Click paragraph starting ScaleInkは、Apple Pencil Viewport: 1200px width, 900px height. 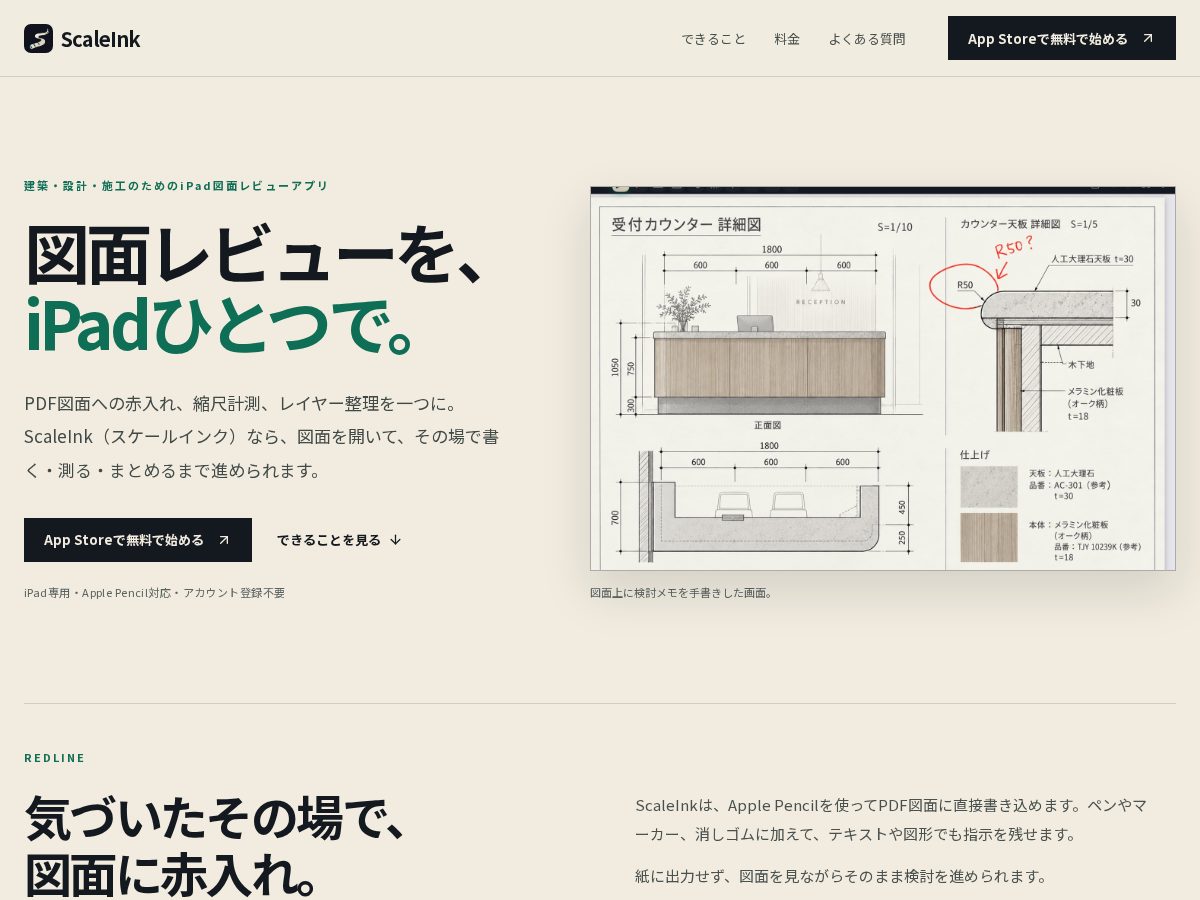892,819
